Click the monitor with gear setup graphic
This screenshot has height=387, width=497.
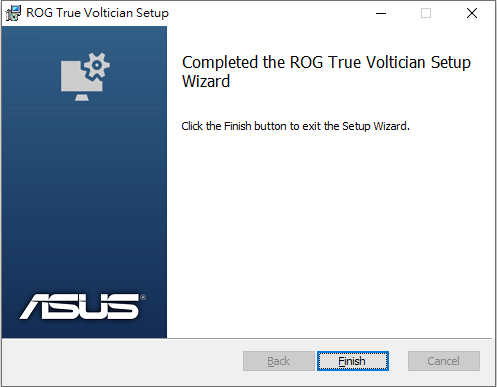coord(85,77)
